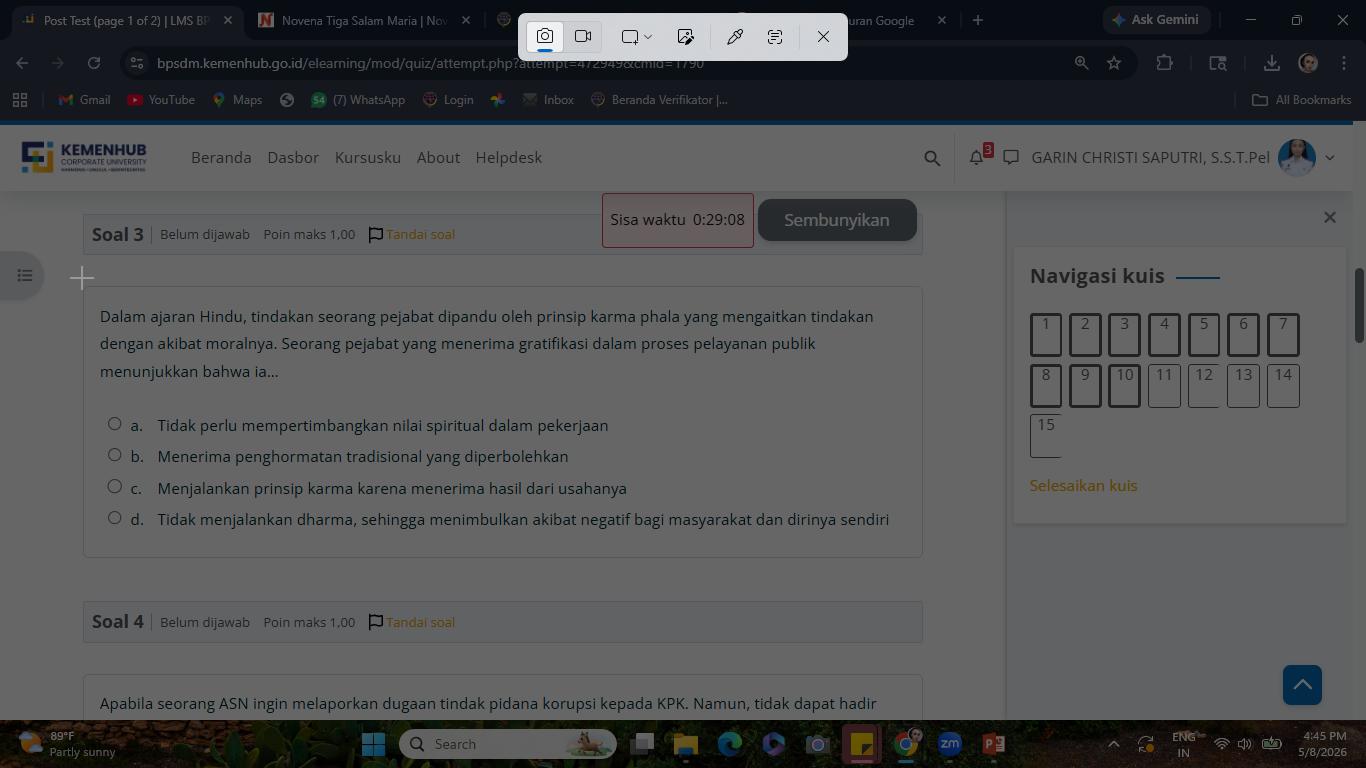1366x768 pixels.
Task: Click the text actions scan icon
Action: (775, 36)
